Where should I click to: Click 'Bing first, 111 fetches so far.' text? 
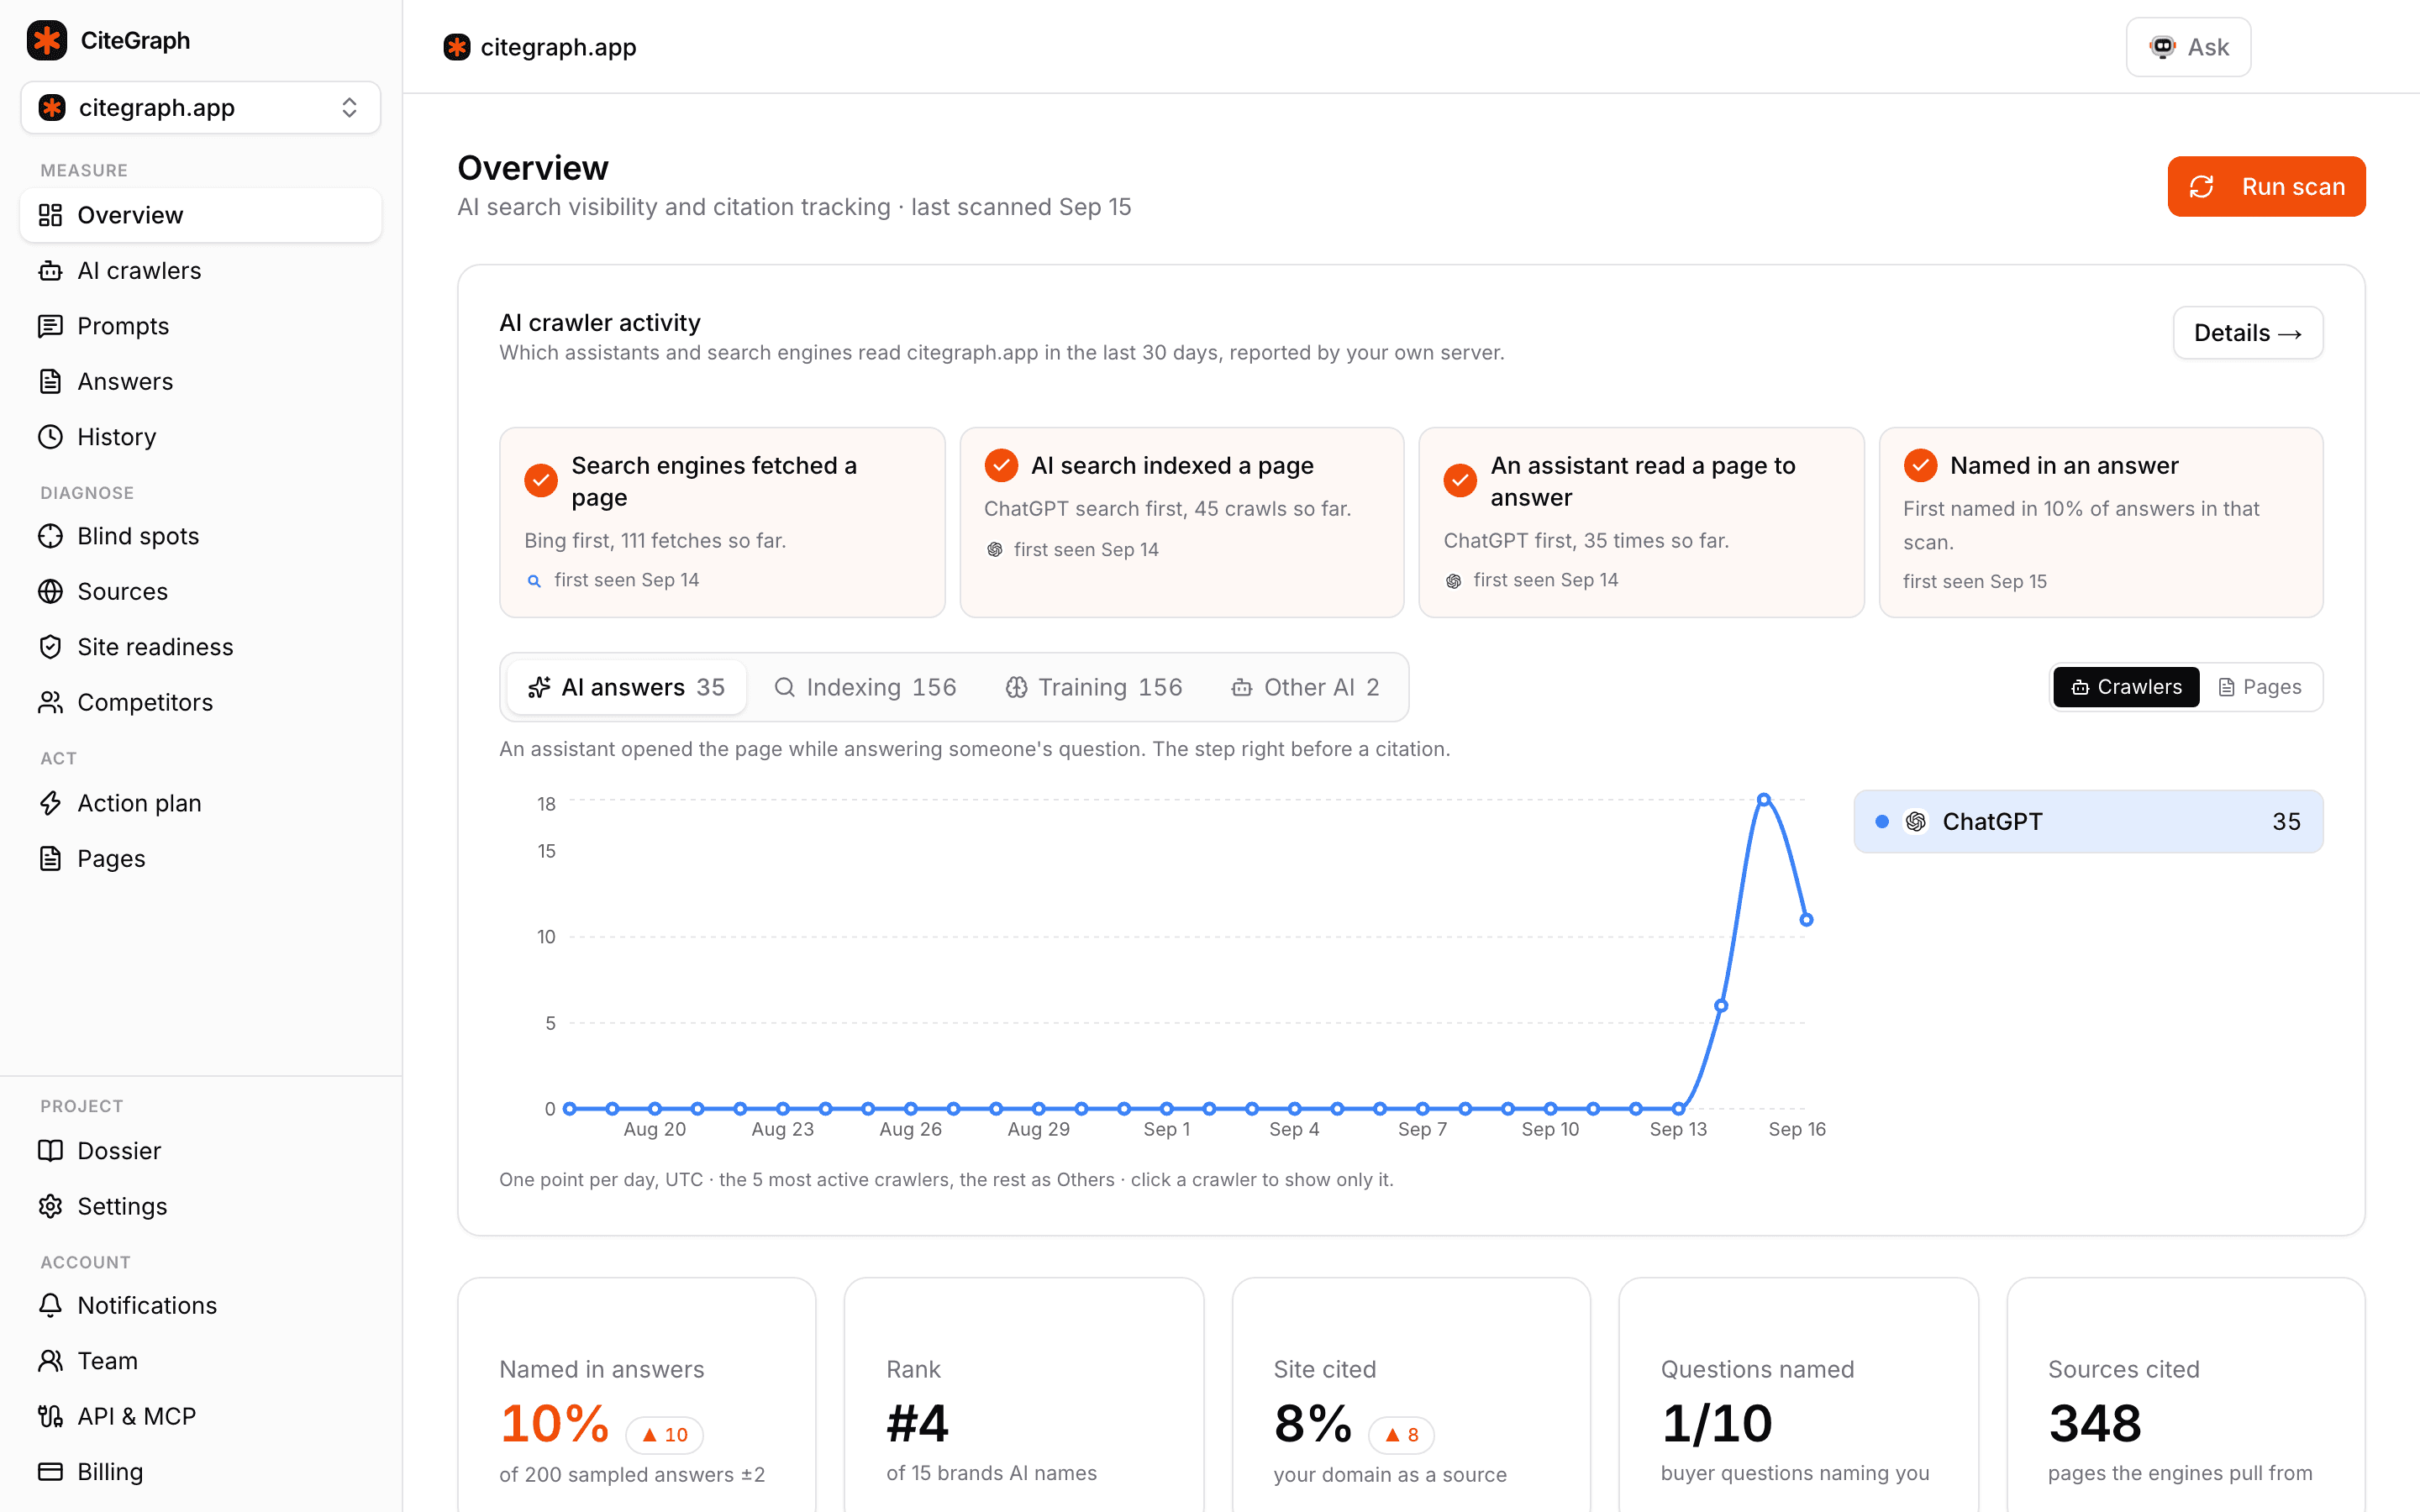655,541
